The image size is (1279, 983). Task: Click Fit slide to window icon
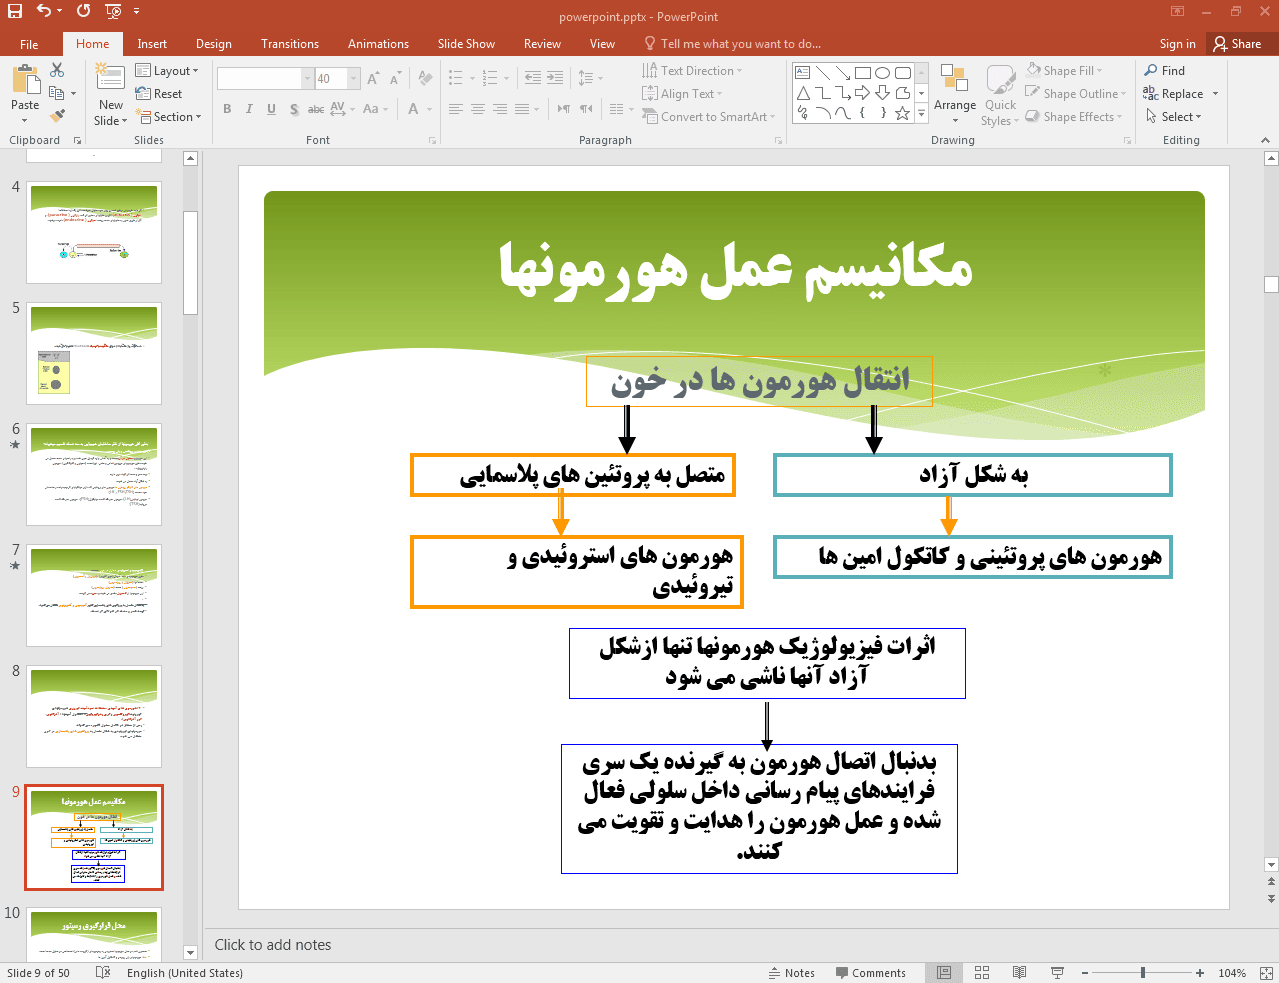[x=1265, y=973]
